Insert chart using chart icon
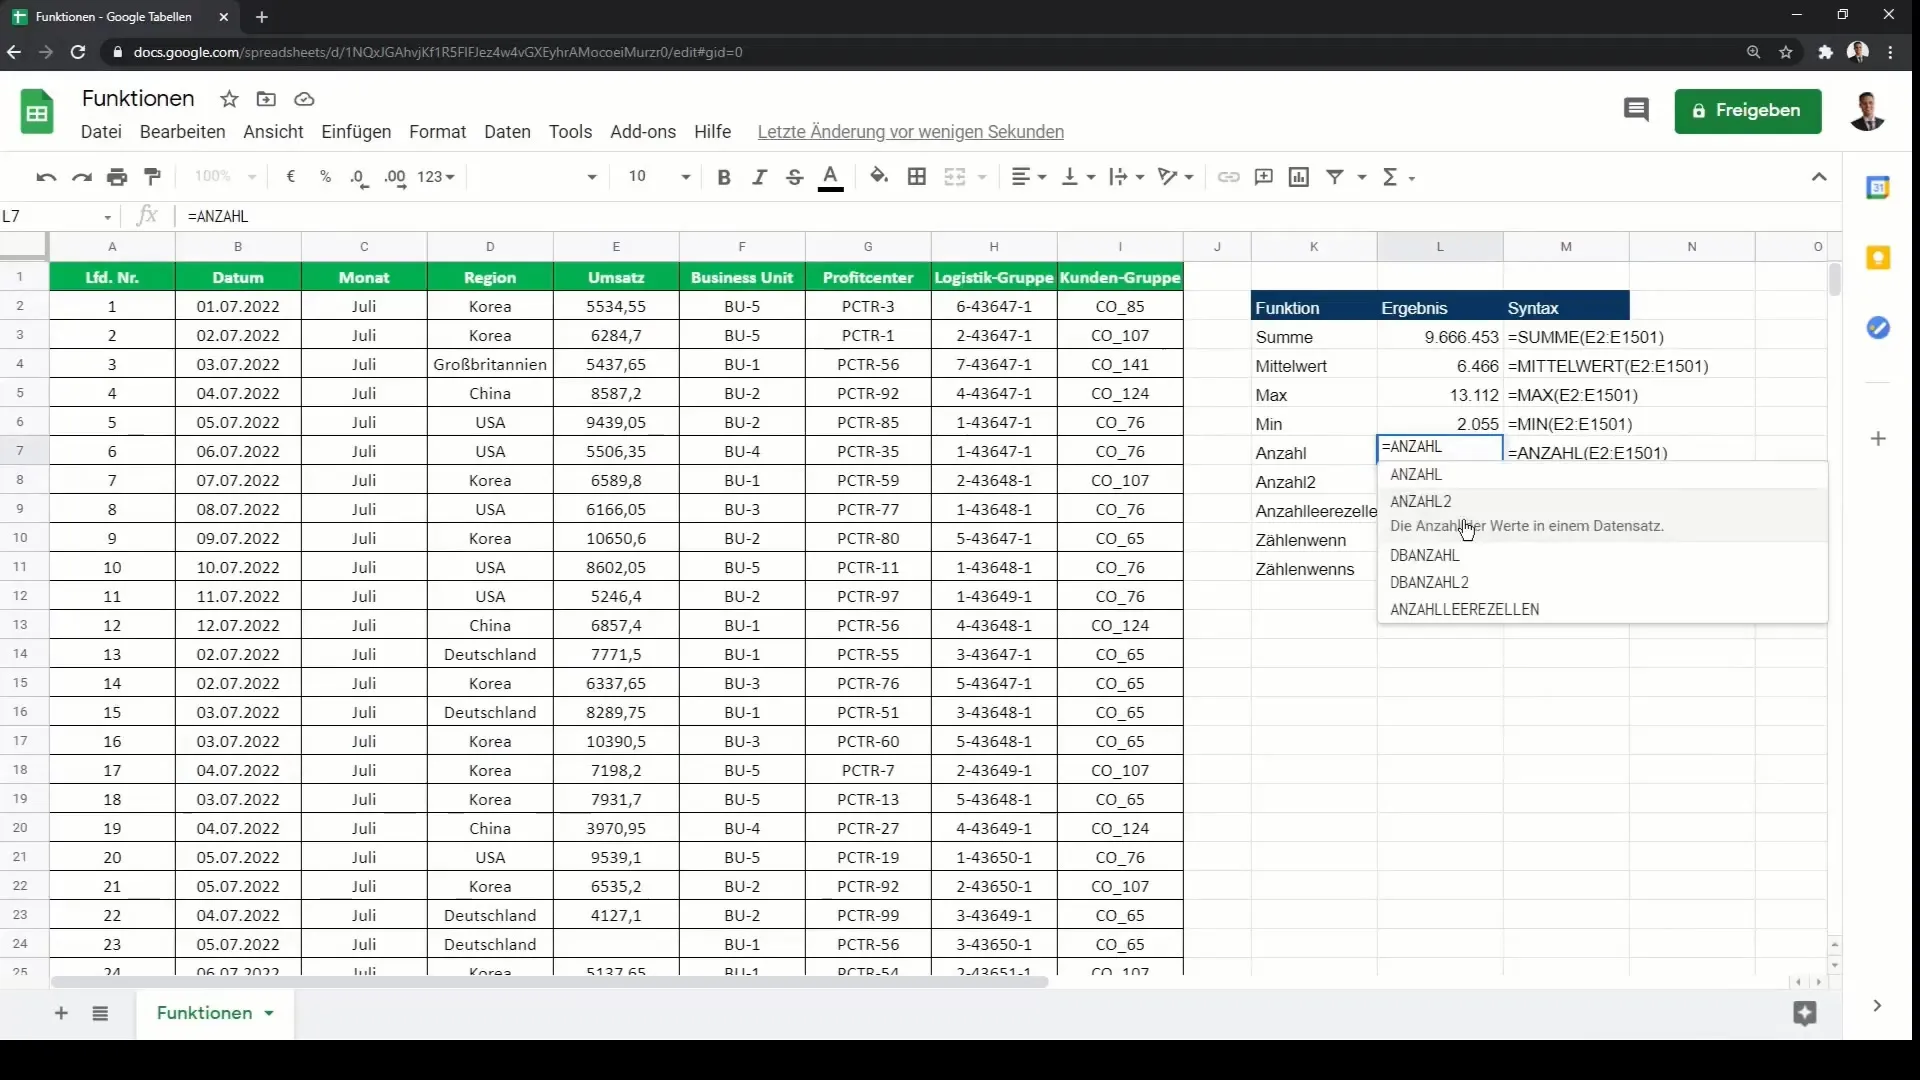The width and height of the screenshot is (1920, 1080). (x=1299, y=177)
